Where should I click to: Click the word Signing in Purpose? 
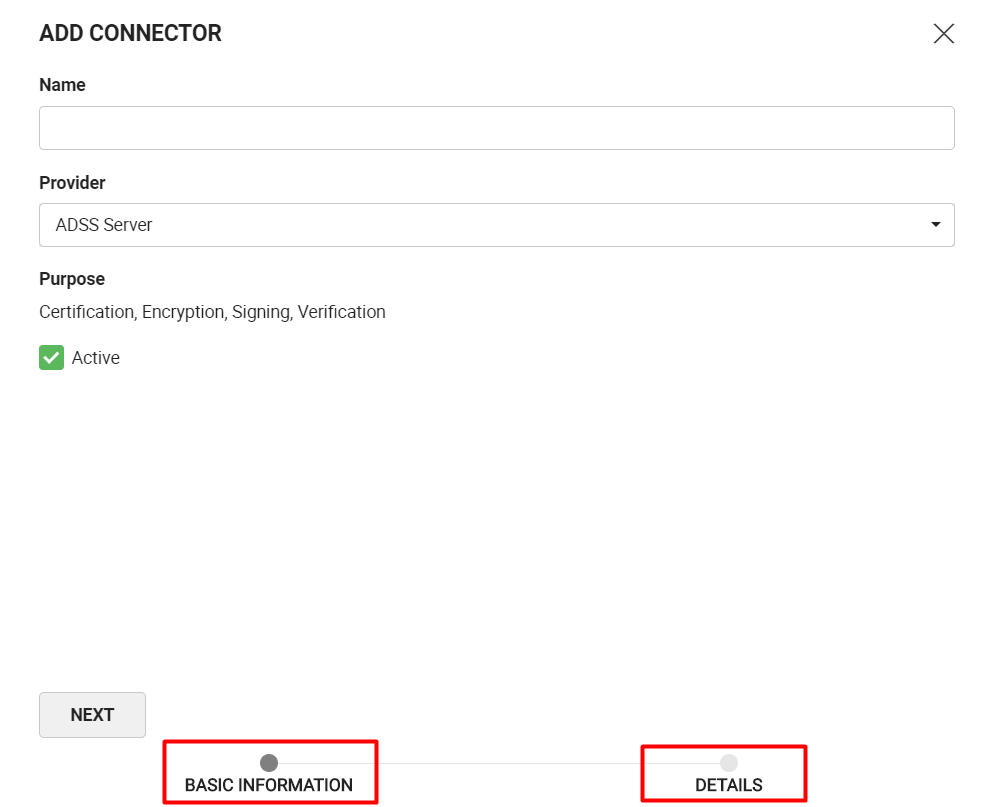coord(261,312)
